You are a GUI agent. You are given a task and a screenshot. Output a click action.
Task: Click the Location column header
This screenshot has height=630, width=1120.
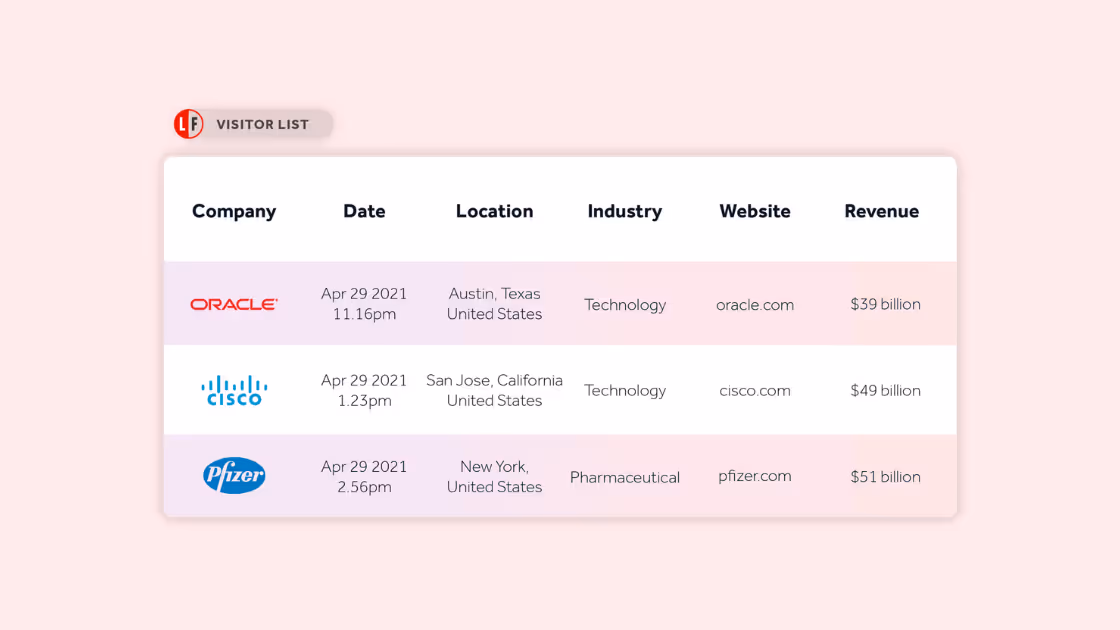click(x=494, y=211)
